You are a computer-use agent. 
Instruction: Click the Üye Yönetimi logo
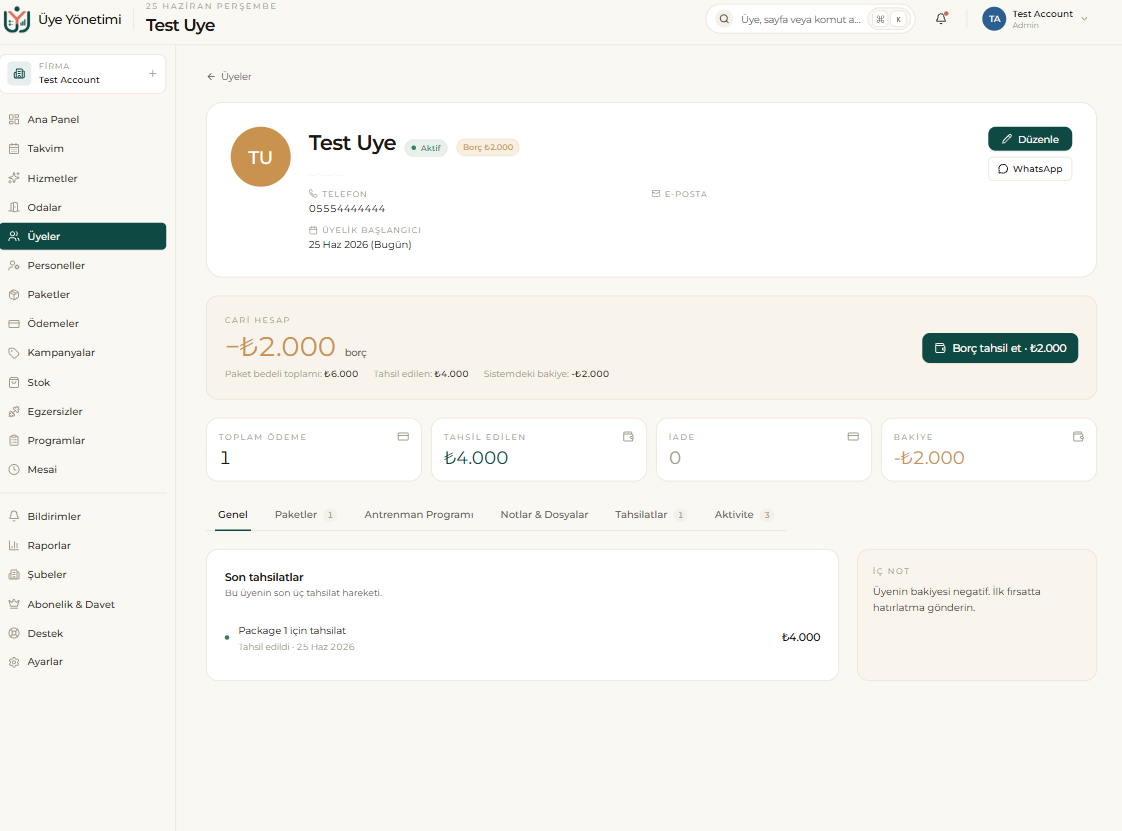point(16,19)
